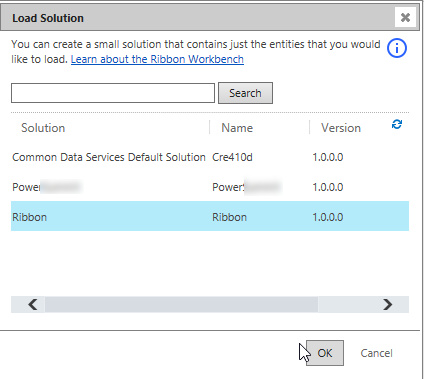Sort by Name column header
The height and width of the screenshot is (379, 424).
(x=237, y=128)
